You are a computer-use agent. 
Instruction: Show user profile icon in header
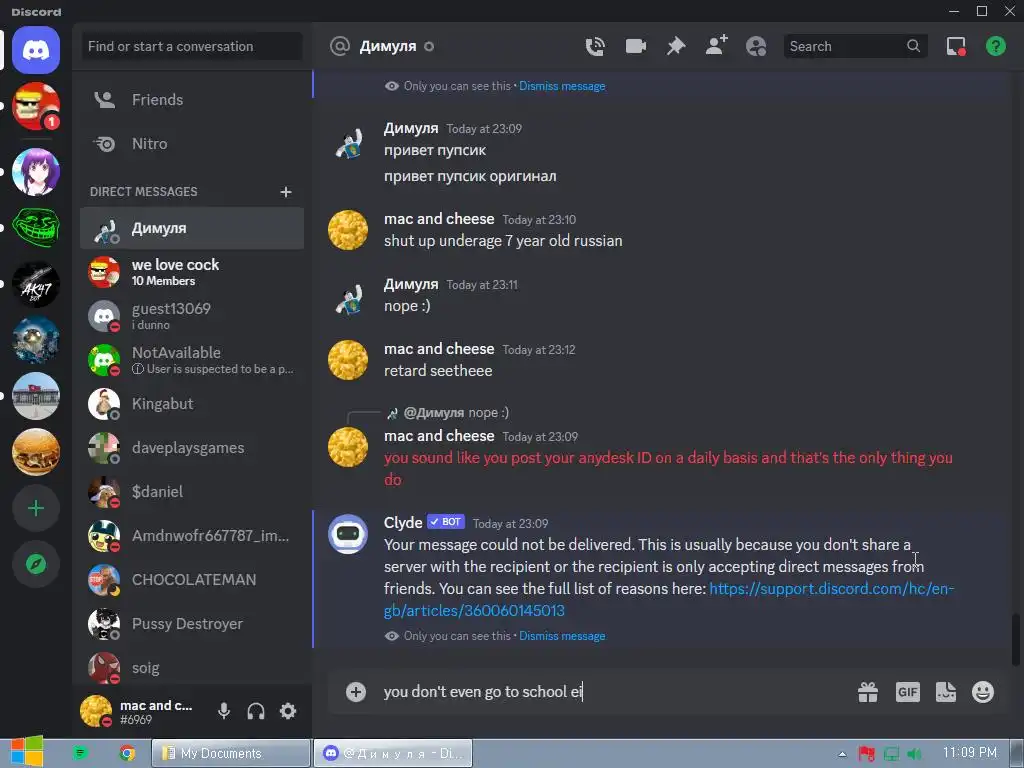(x=756, y=46)
